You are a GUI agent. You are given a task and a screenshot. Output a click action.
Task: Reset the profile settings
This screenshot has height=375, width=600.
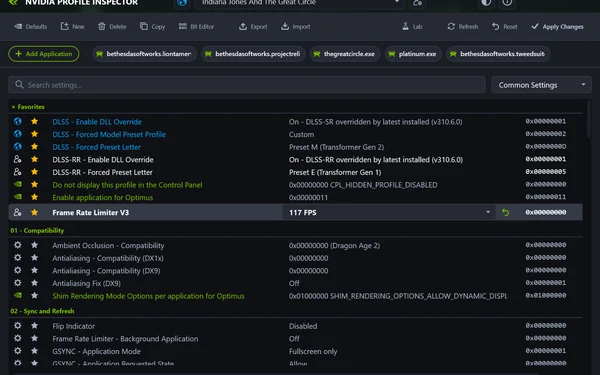(504, 26)
